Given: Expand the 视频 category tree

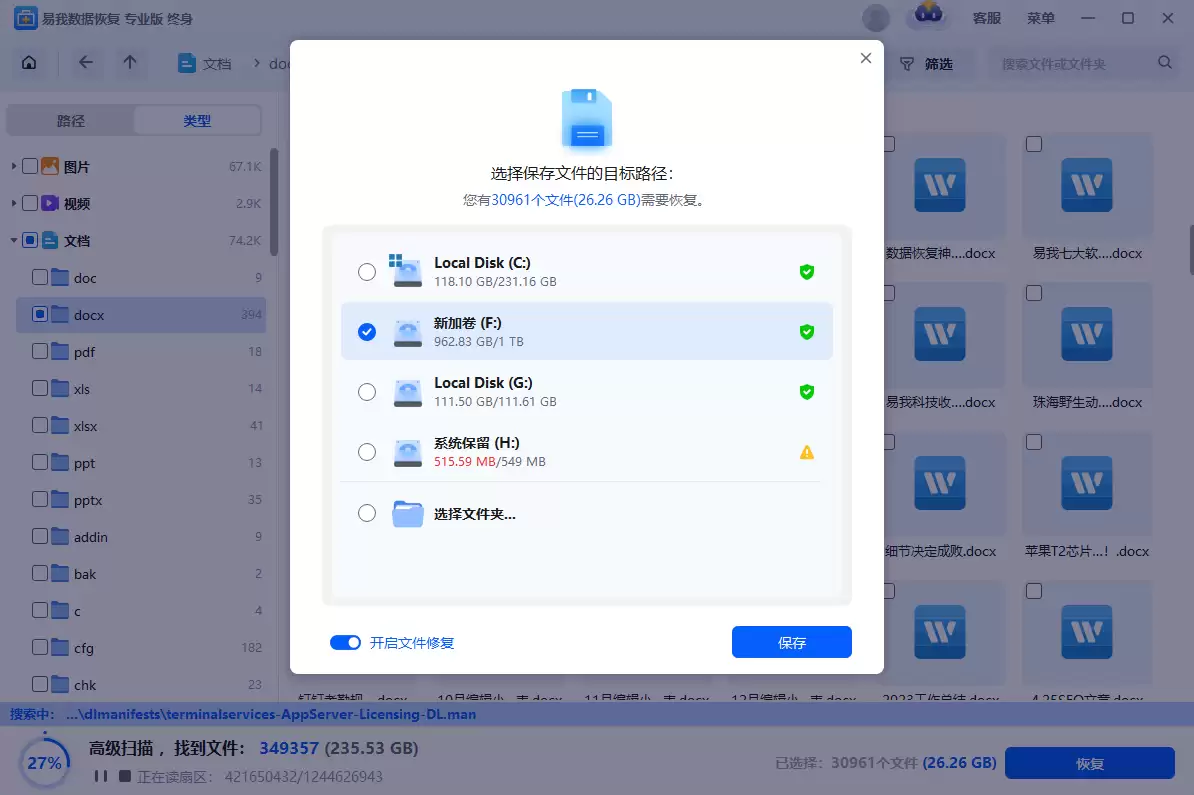Looking at the screenshot, I should click(x=14, y=204).
